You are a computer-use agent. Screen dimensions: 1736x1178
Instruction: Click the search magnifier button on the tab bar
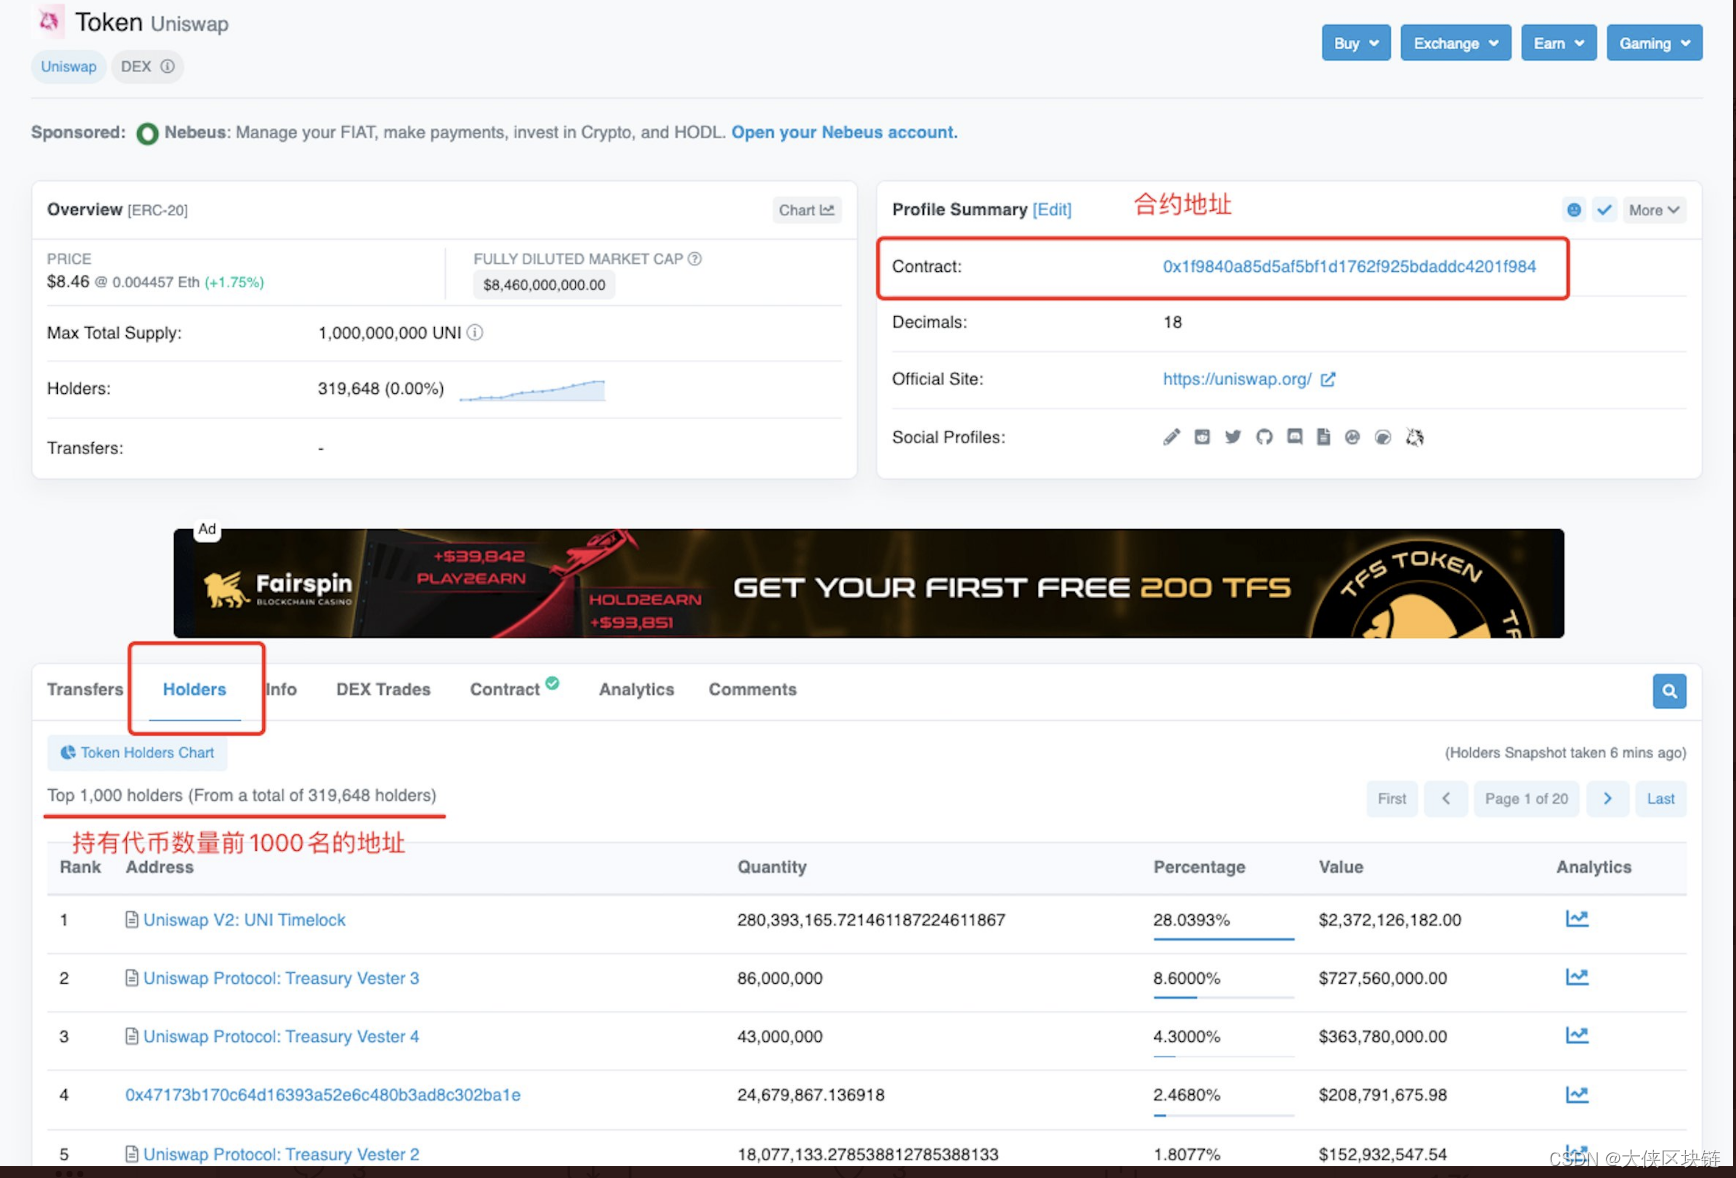click(1669, 690)
